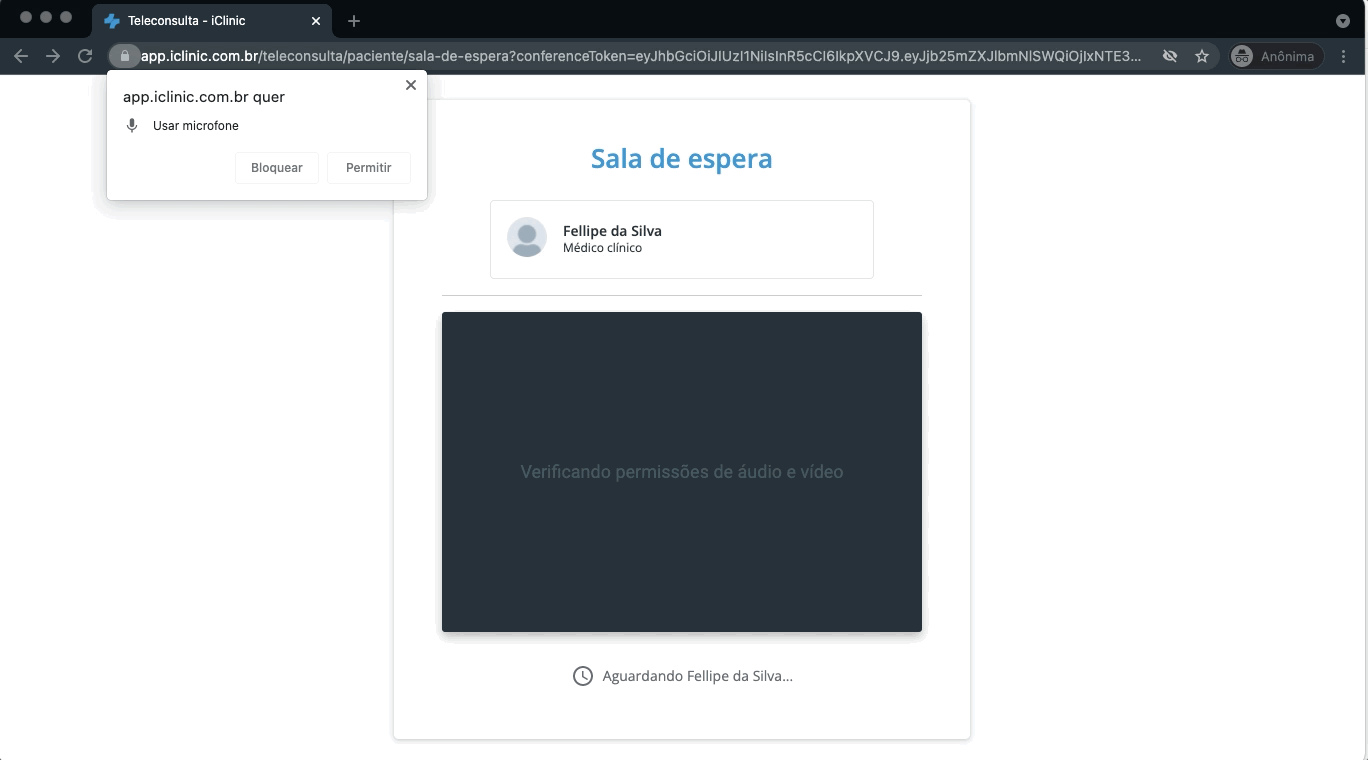
Task: Open a new browser tab
Action: coord(354,20)
